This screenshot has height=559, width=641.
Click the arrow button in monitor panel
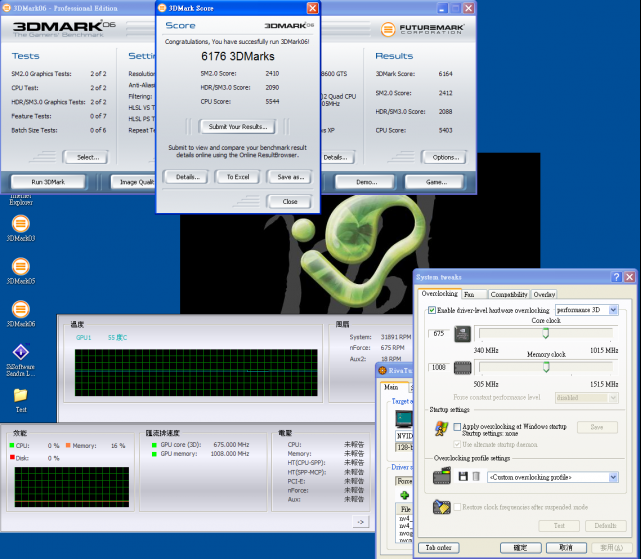pyautogui.click(x=360, y=522)
